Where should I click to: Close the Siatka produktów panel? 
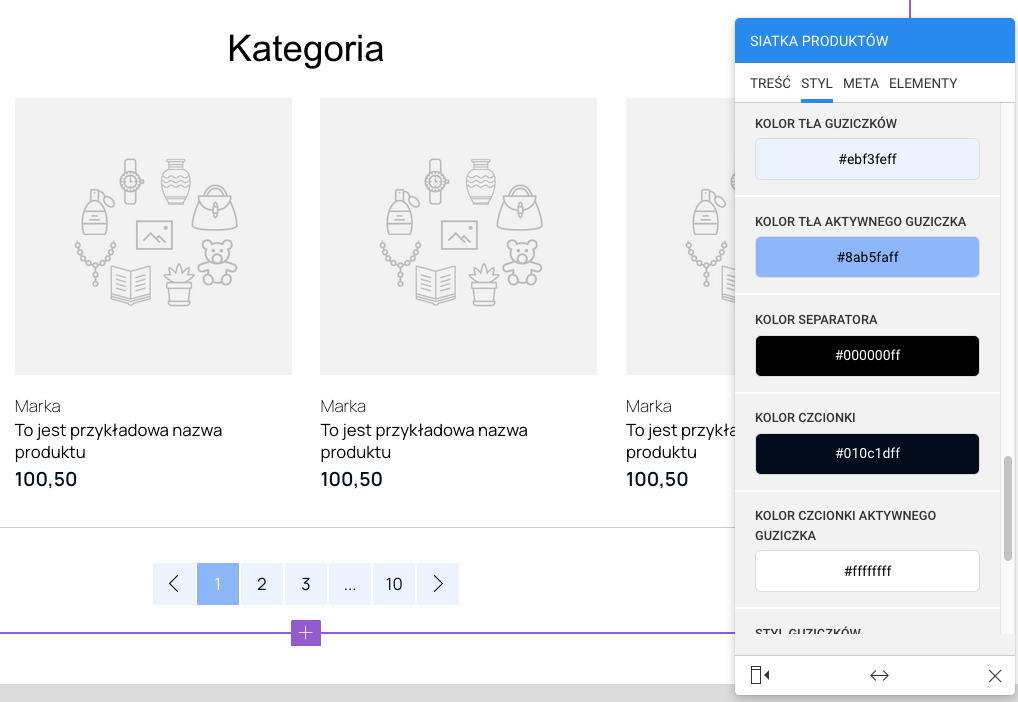coord(995,676)
